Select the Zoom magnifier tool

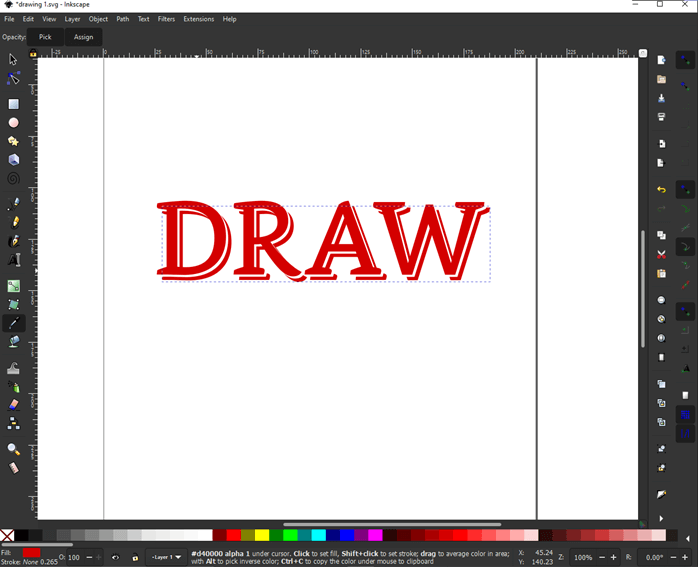[x=13, y=449]
